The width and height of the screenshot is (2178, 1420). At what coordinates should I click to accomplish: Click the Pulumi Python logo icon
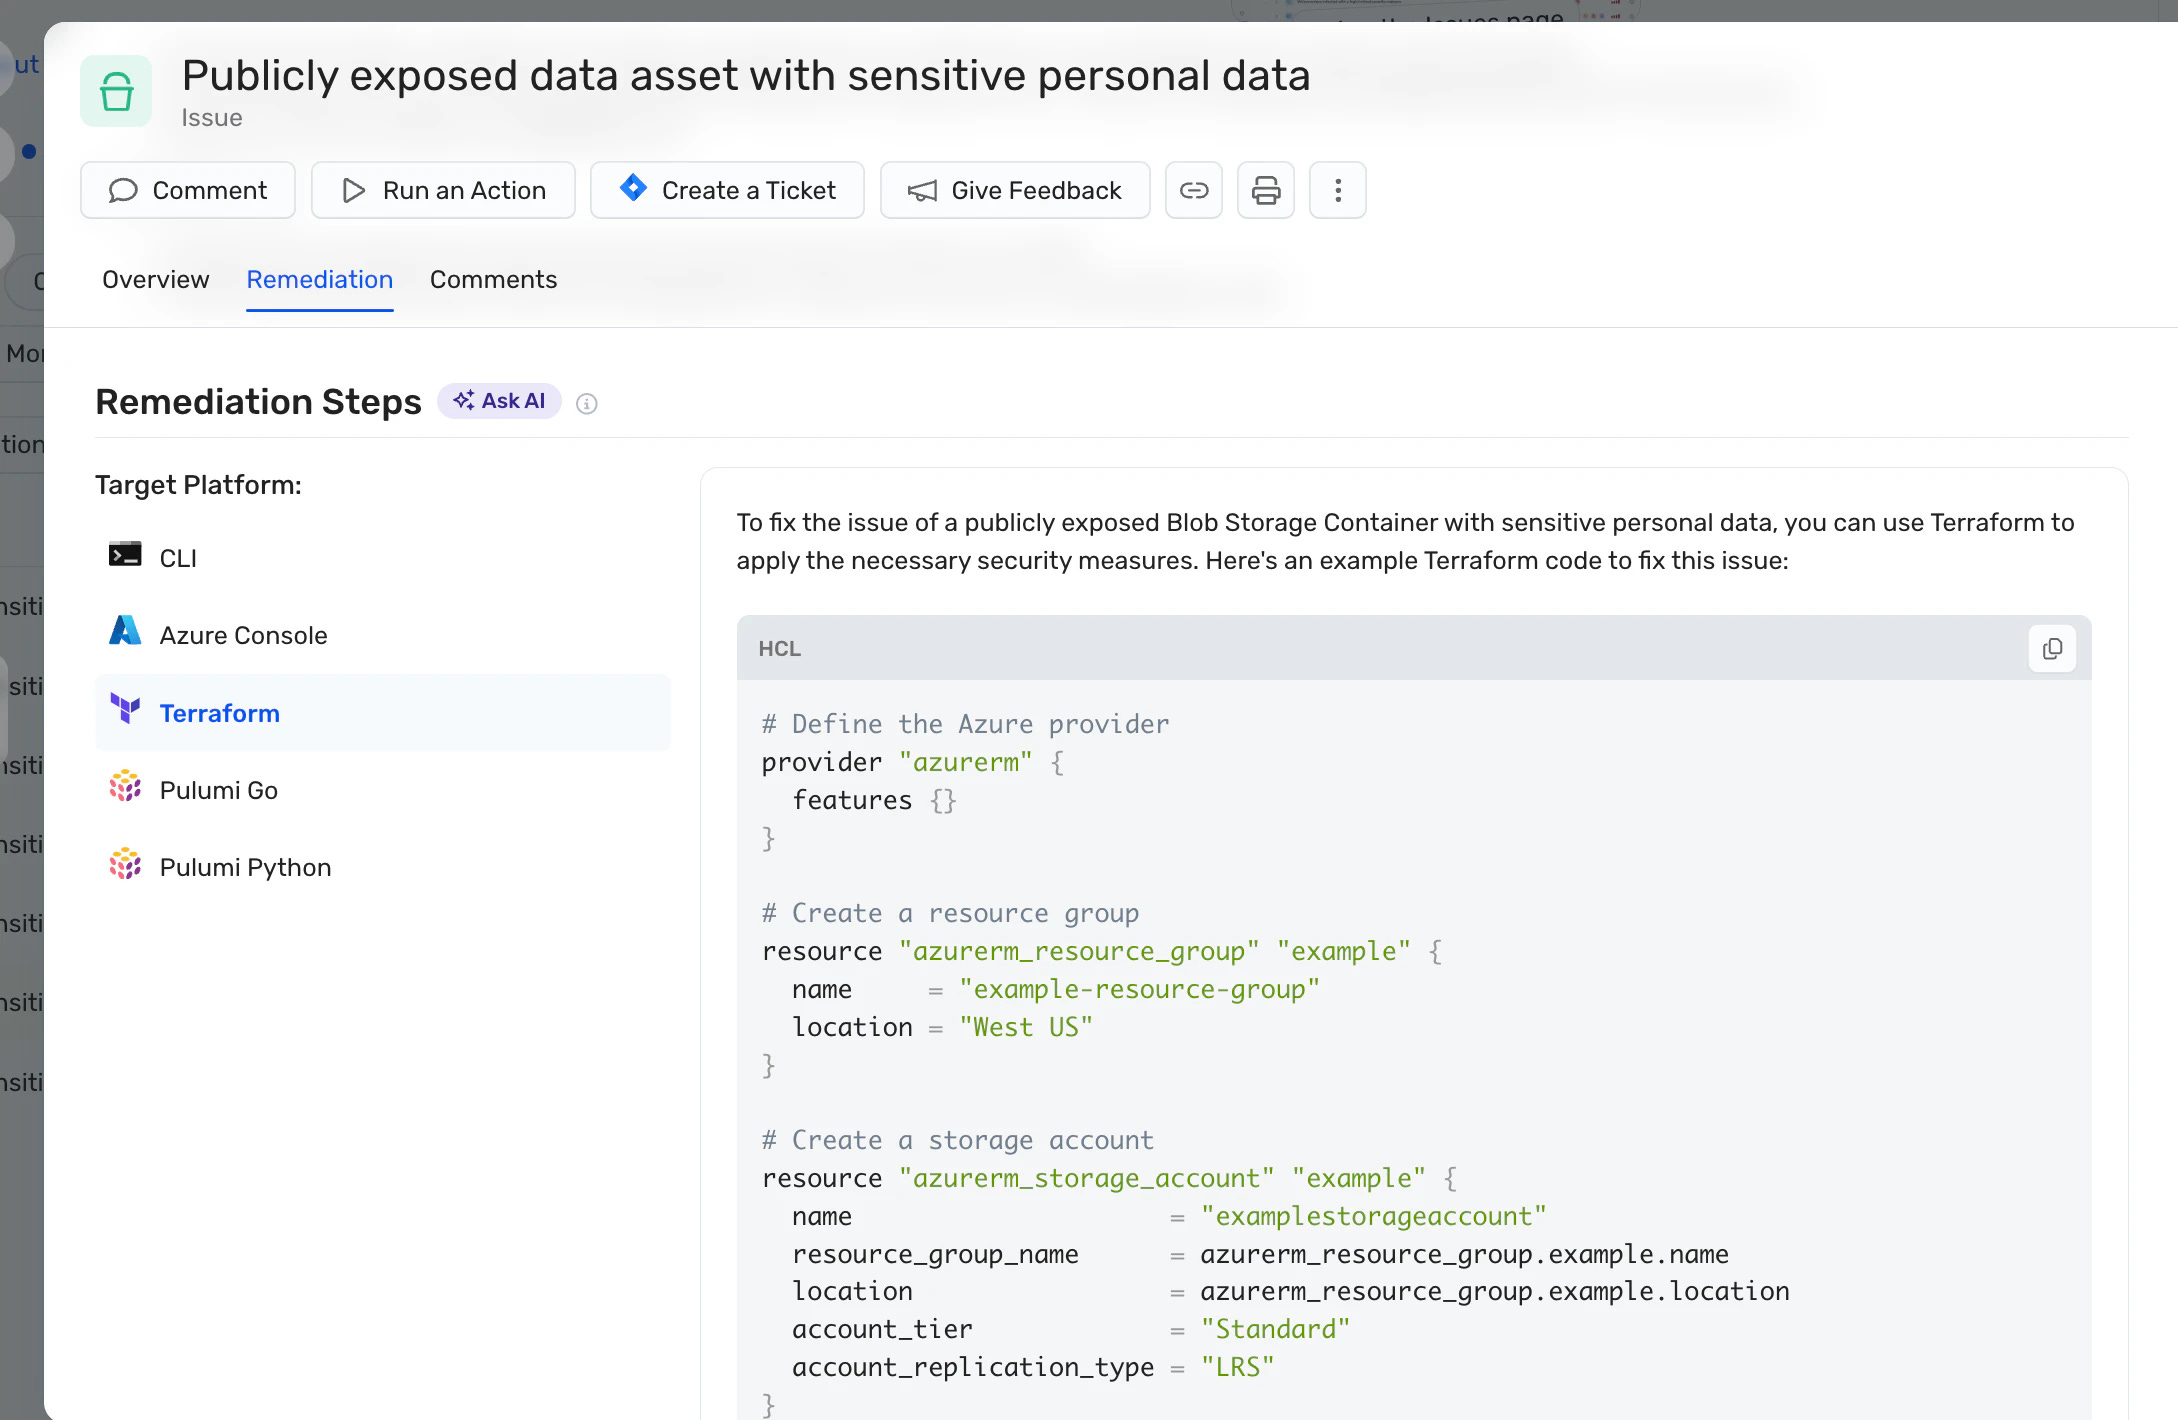tap(125, 863)
